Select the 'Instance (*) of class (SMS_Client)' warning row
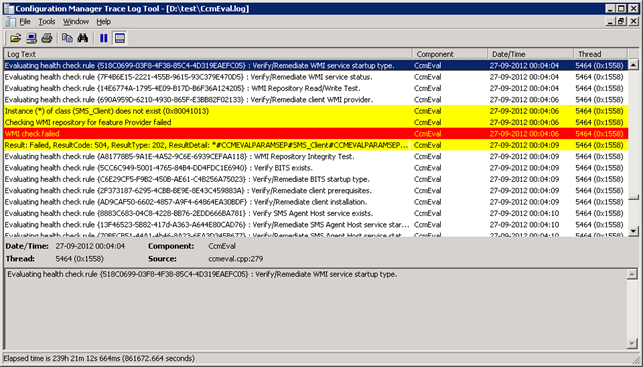Screen dimensions: 643x367 point(316,111)
